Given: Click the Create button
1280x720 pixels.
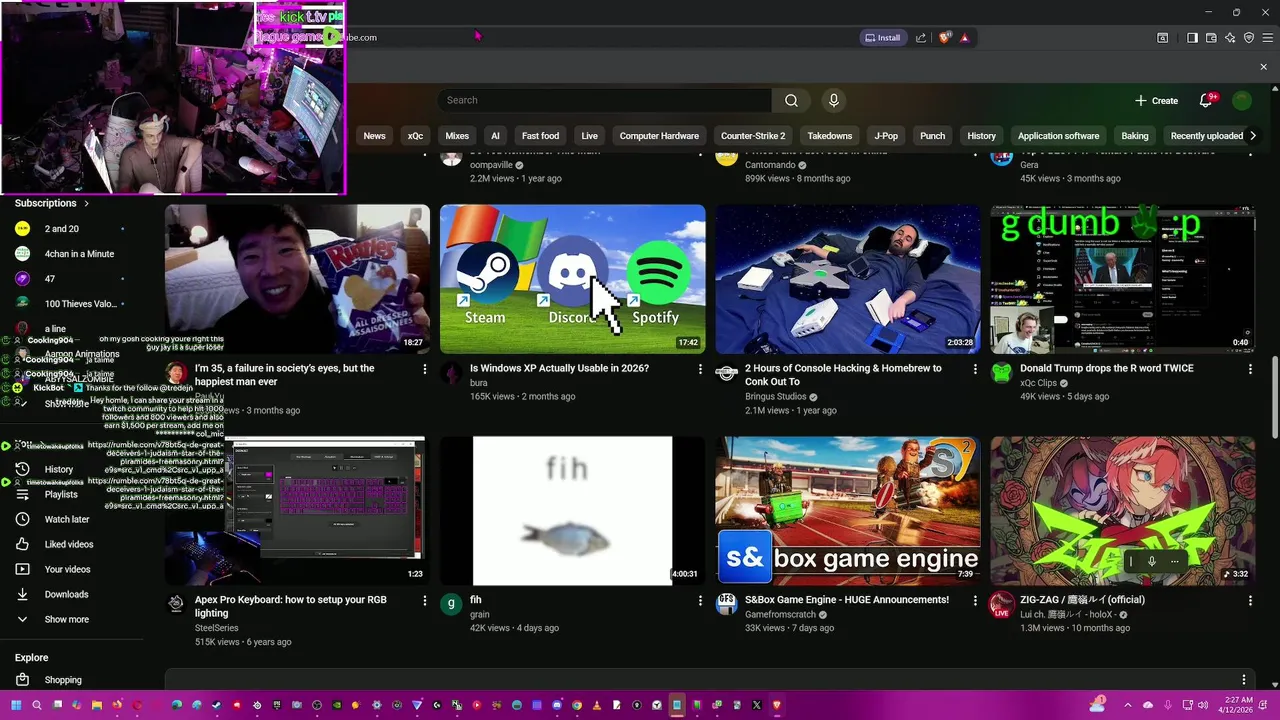Looking at the screenshot, I should coord(1157,100).
